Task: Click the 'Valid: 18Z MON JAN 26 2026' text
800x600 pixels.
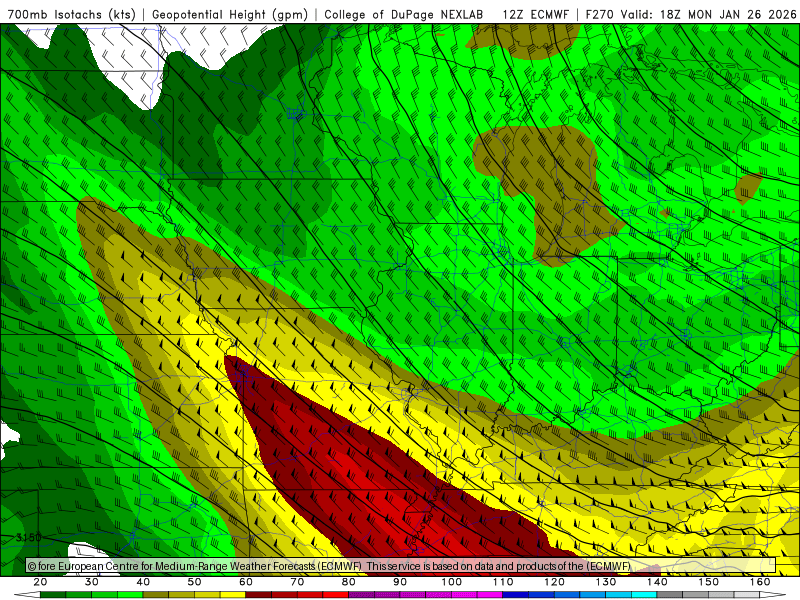Action: point(709,15)
